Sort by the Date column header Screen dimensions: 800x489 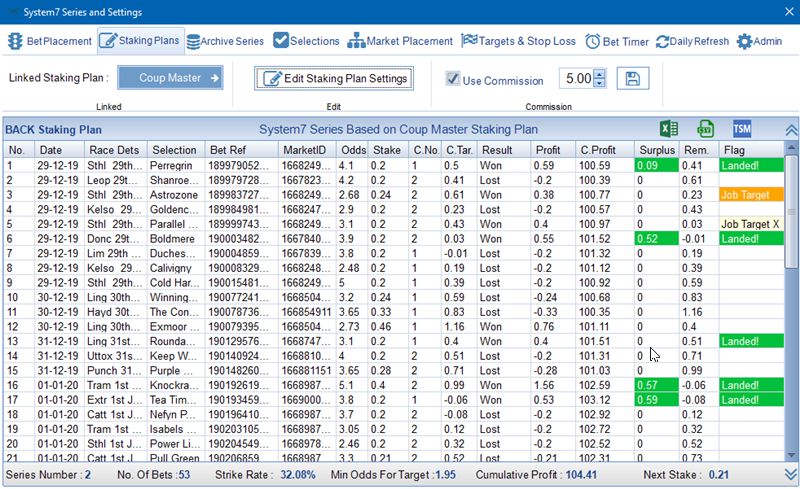[x=59, y=150]
